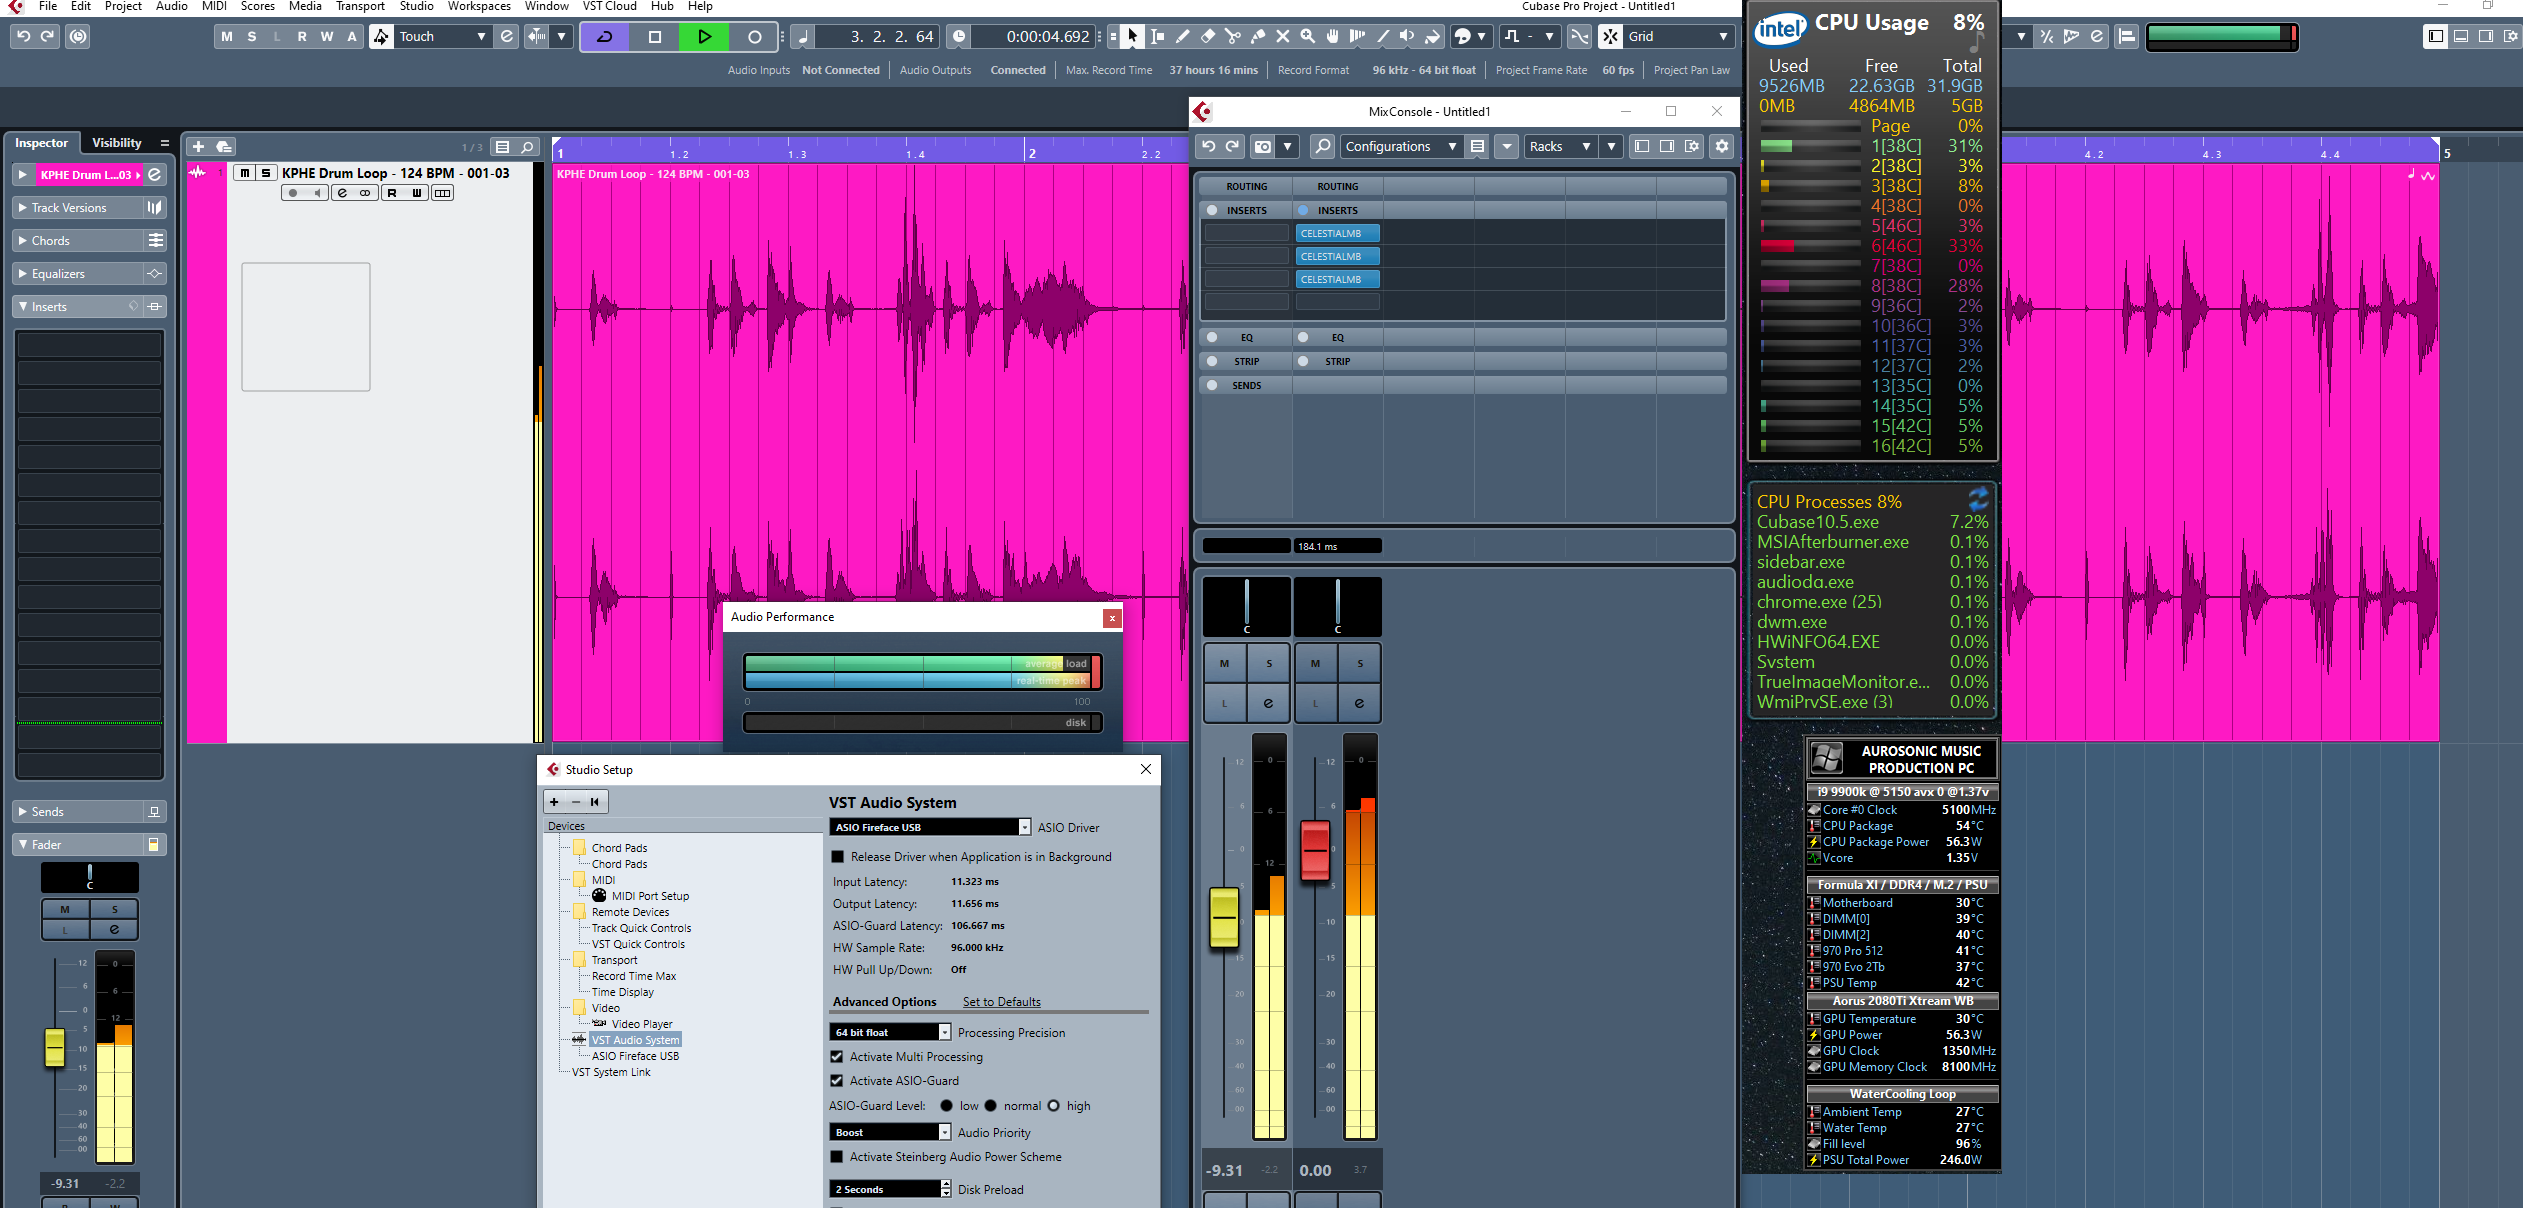Open MixConsole Configurations dropdown
Viewport: 2523px width, 1208px height.
1400,147
